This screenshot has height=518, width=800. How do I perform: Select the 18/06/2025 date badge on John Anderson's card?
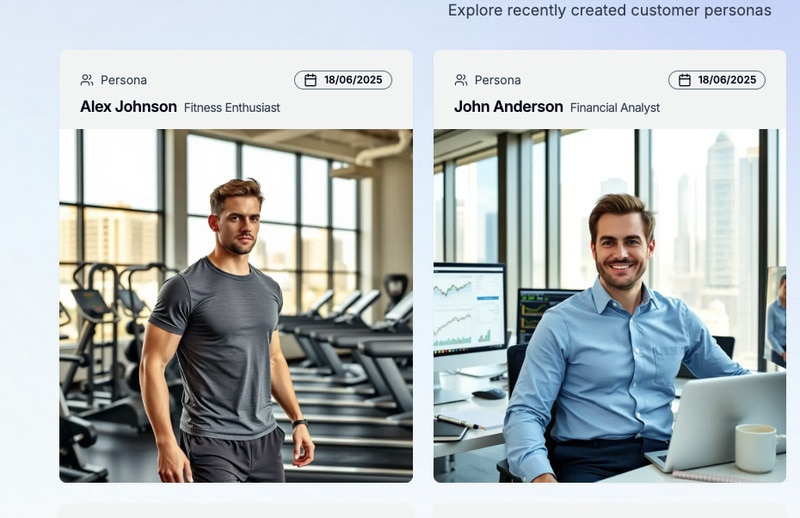[x=717, y=80]
